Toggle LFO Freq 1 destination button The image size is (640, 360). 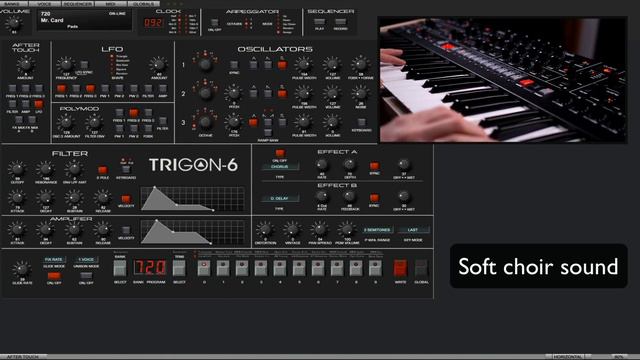[x=62, y=88]
